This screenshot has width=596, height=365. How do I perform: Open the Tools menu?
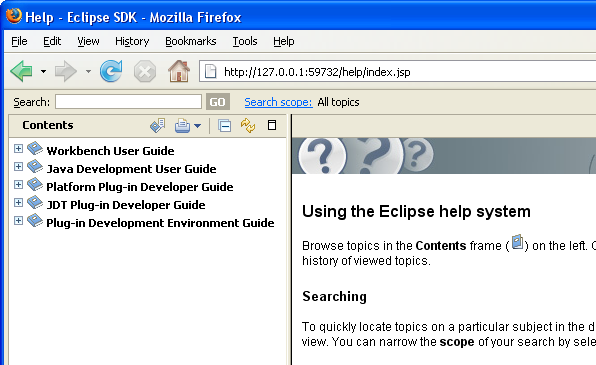pos(245,41)
